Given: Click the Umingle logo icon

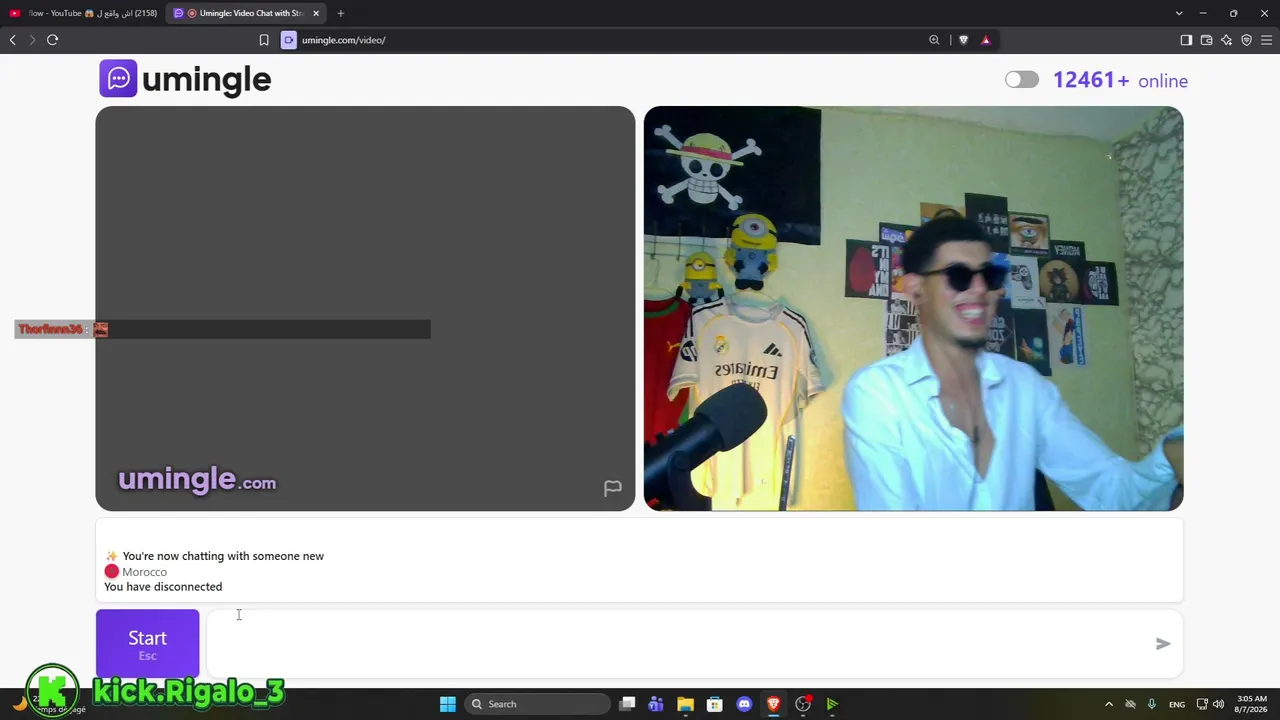Looking at the screenshot, I should (118, 79).
